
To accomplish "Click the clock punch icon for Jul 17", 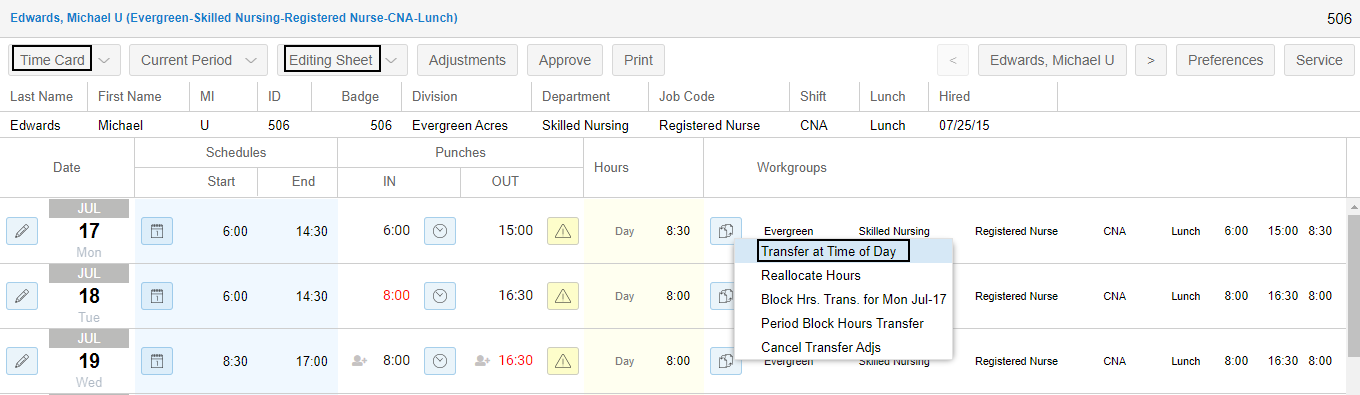I will 440,231.
